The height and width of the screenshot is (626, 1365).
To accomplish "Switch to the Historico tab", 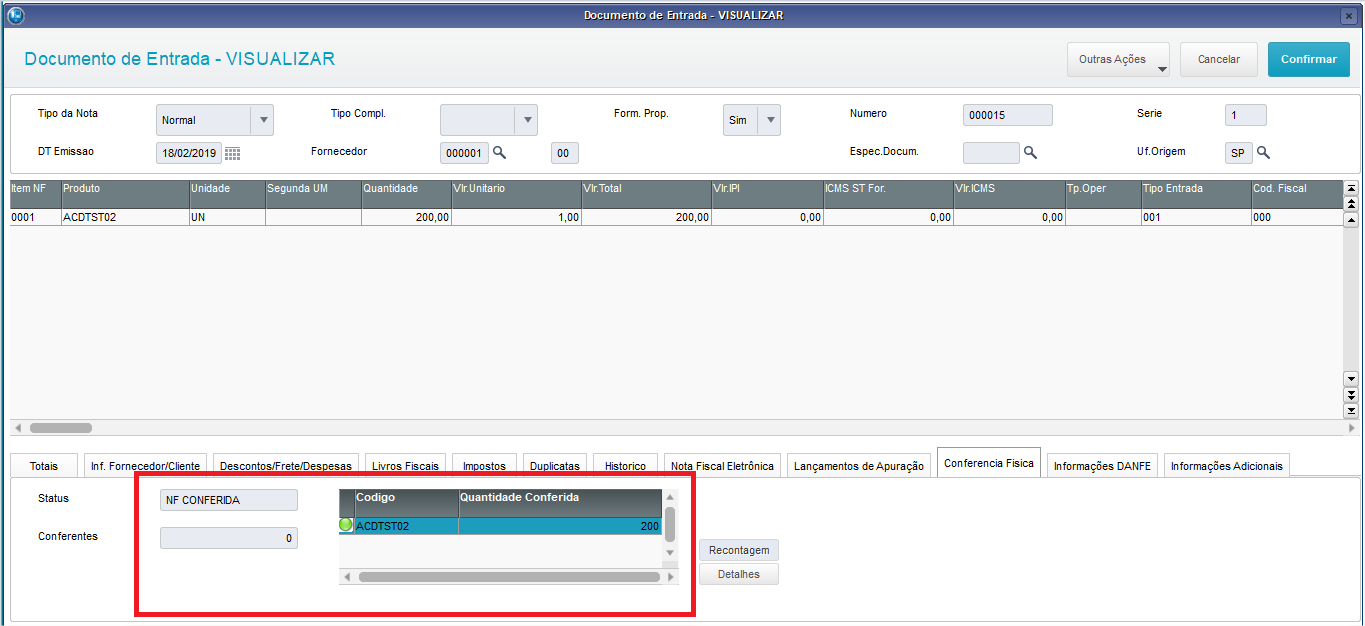I will pos(625,466).
